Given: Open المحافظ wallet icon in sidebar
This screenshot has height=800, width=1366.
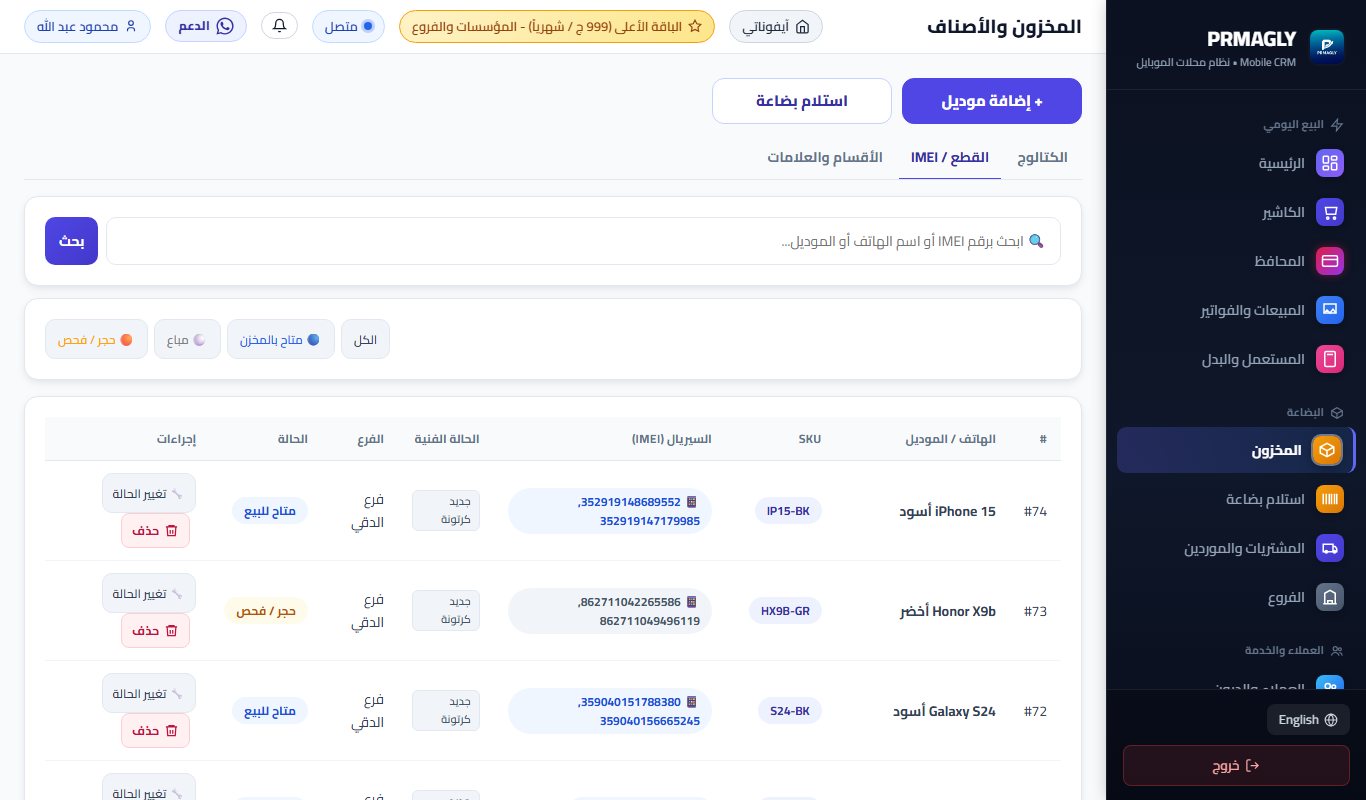Looking at the screenshot, I should click(1329, 261).
